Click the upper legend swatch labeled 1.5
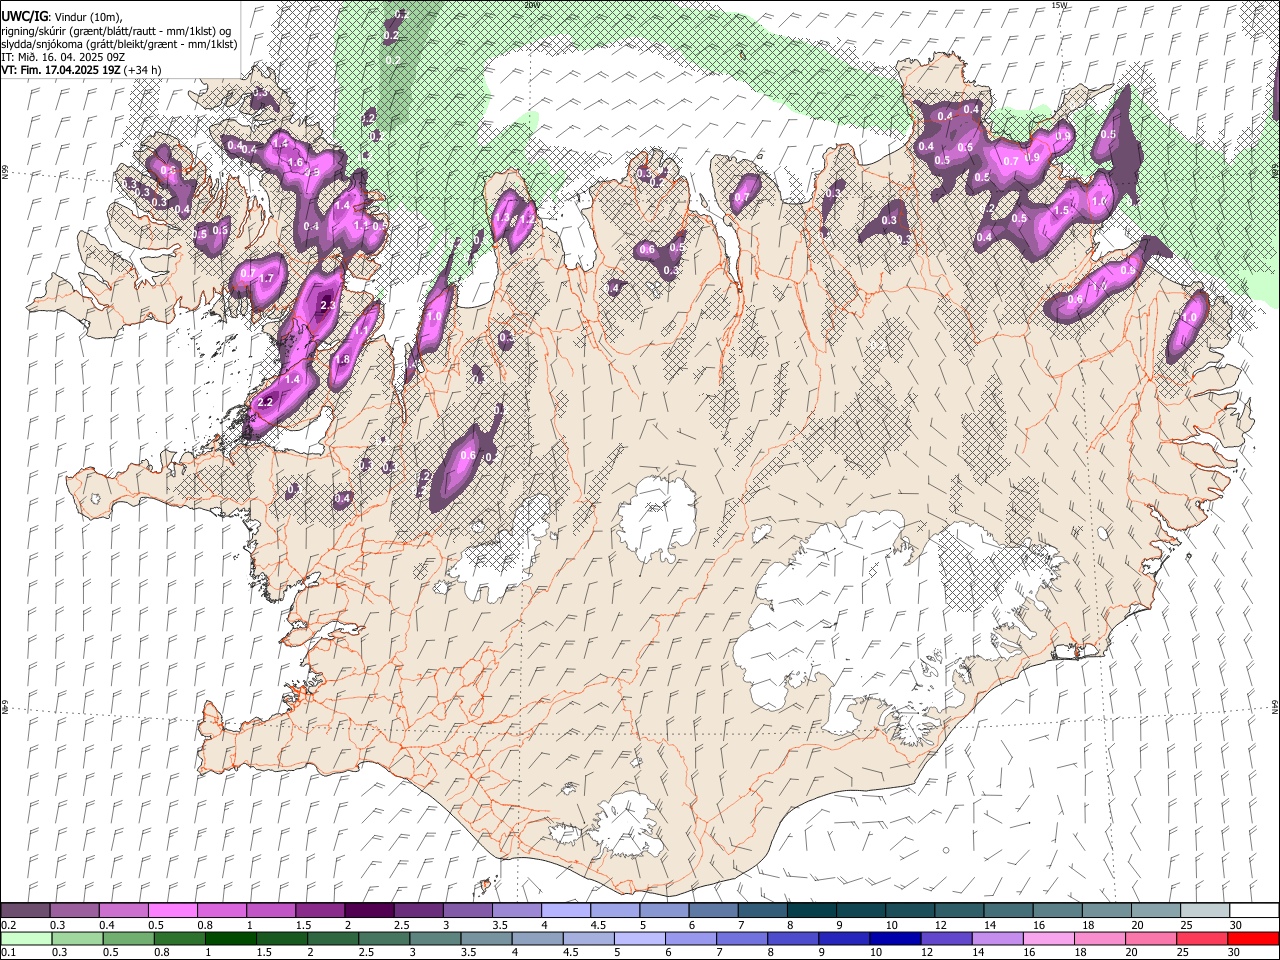The image size is (1280, 960). 319,911
